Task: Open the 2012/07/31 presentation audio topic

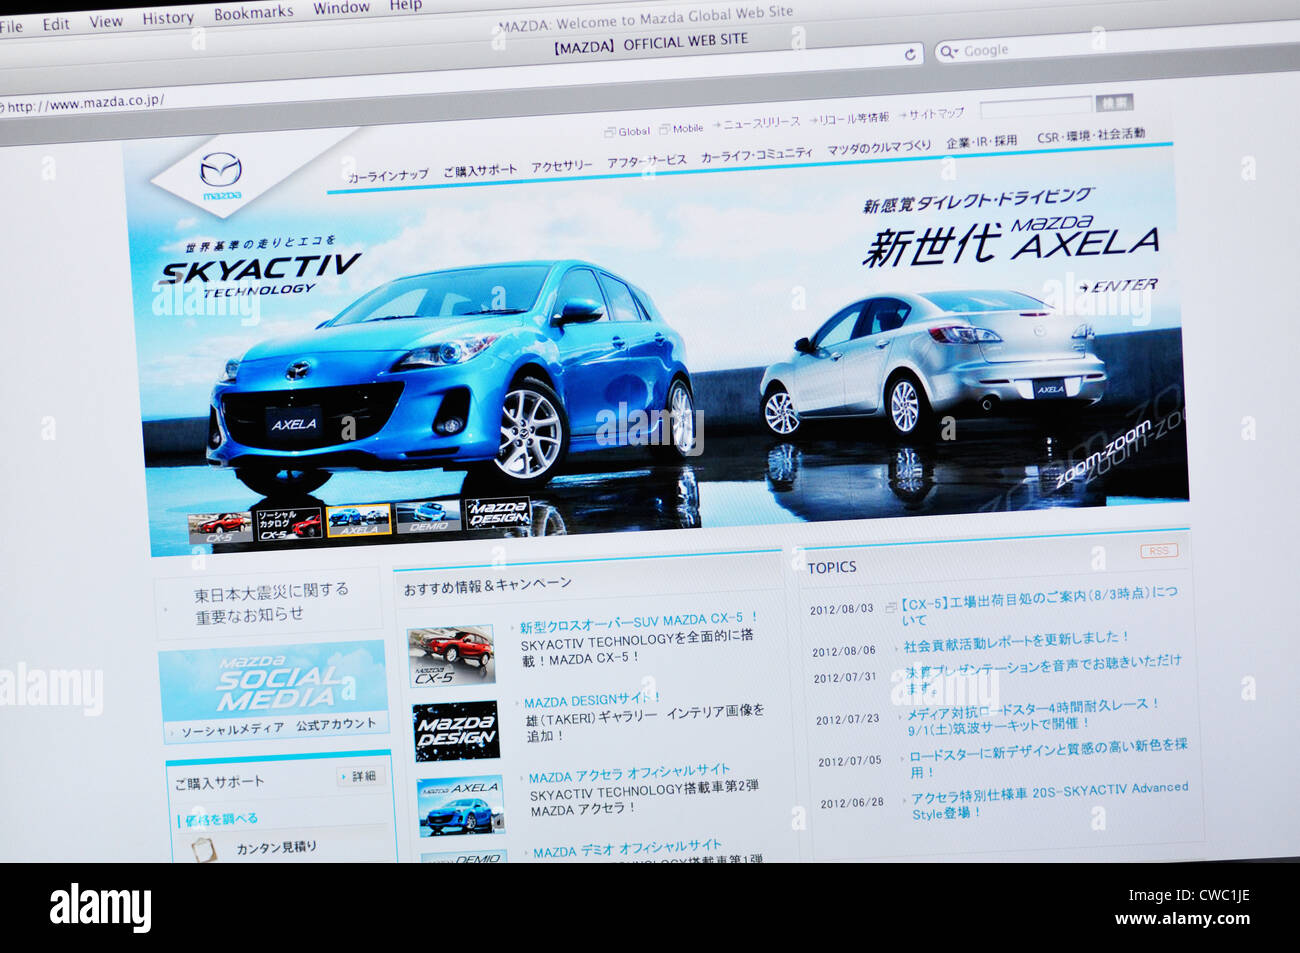Action: pyautogui.click(x=1042, y=674)
